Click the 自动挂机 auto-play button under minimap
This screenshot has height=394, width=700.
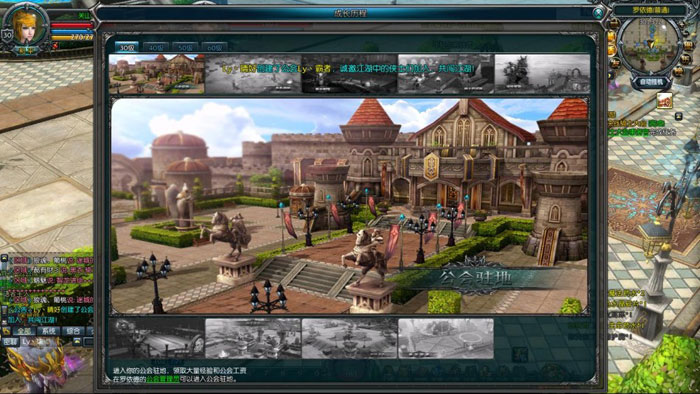(x=651, y=82)
